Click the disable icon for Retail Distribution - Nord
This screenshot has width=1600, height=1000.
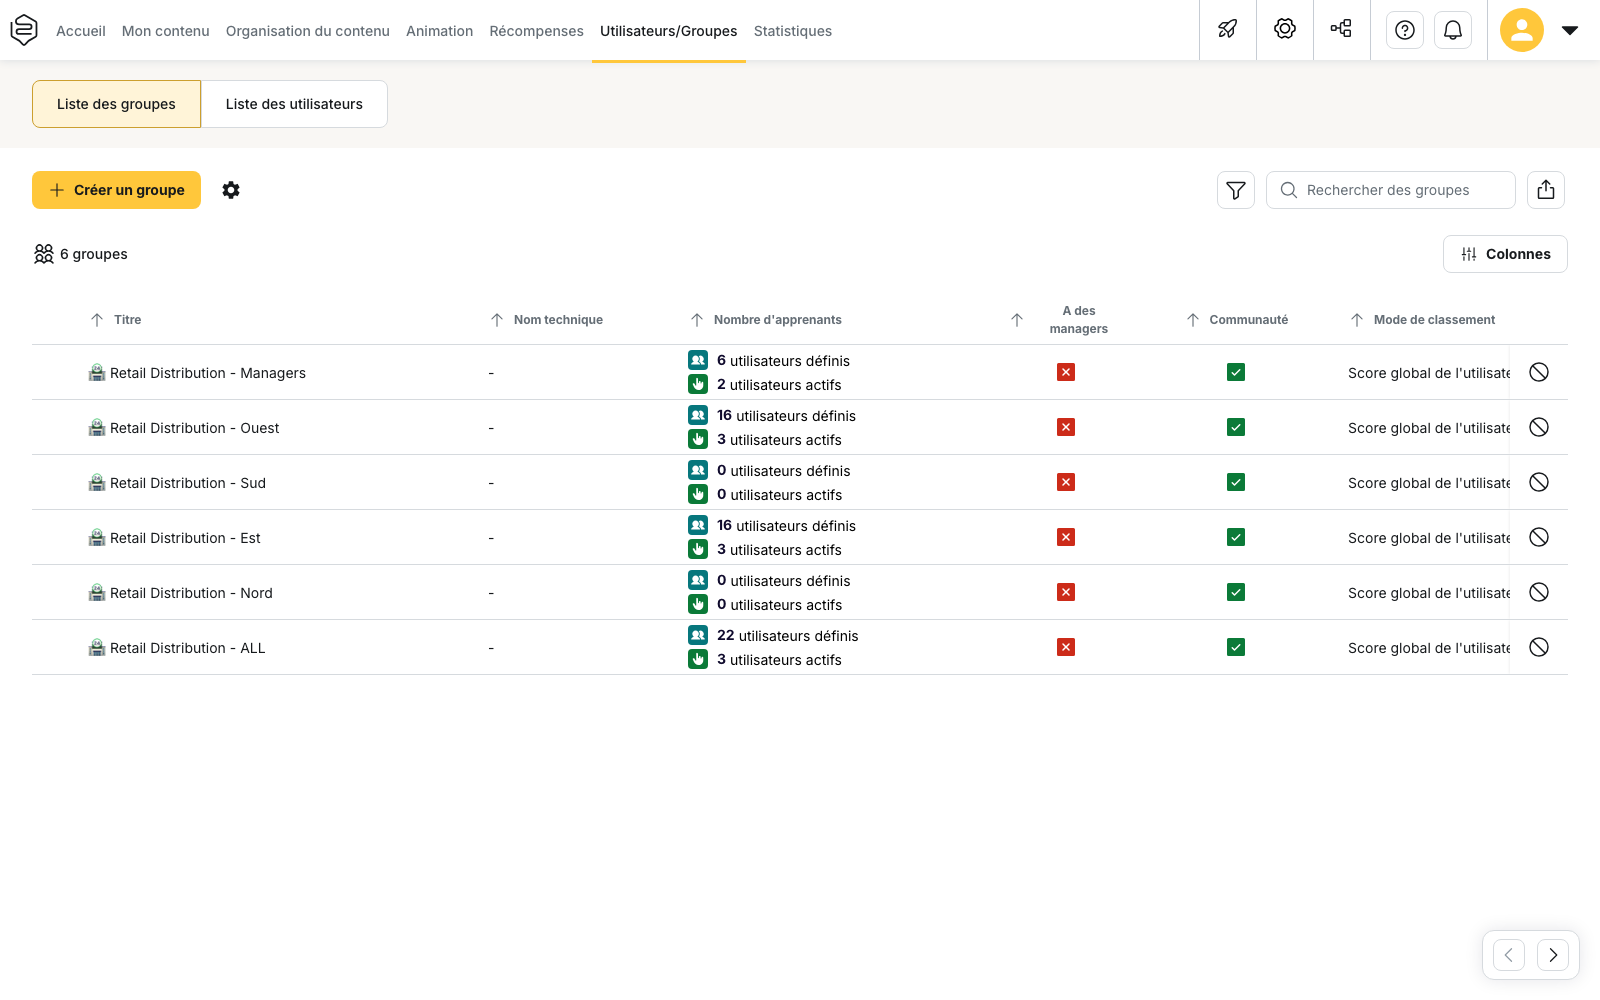tap(1539, 592)
